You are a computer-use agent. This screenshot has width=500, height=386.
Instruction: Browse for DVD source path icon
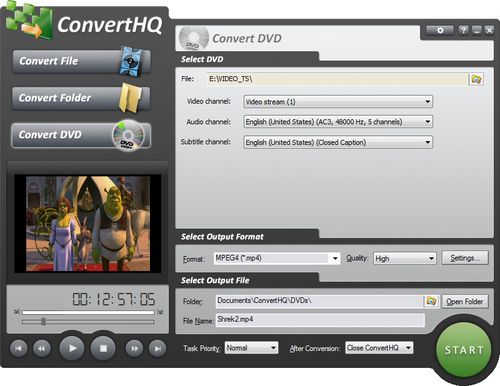coord(476,79)
